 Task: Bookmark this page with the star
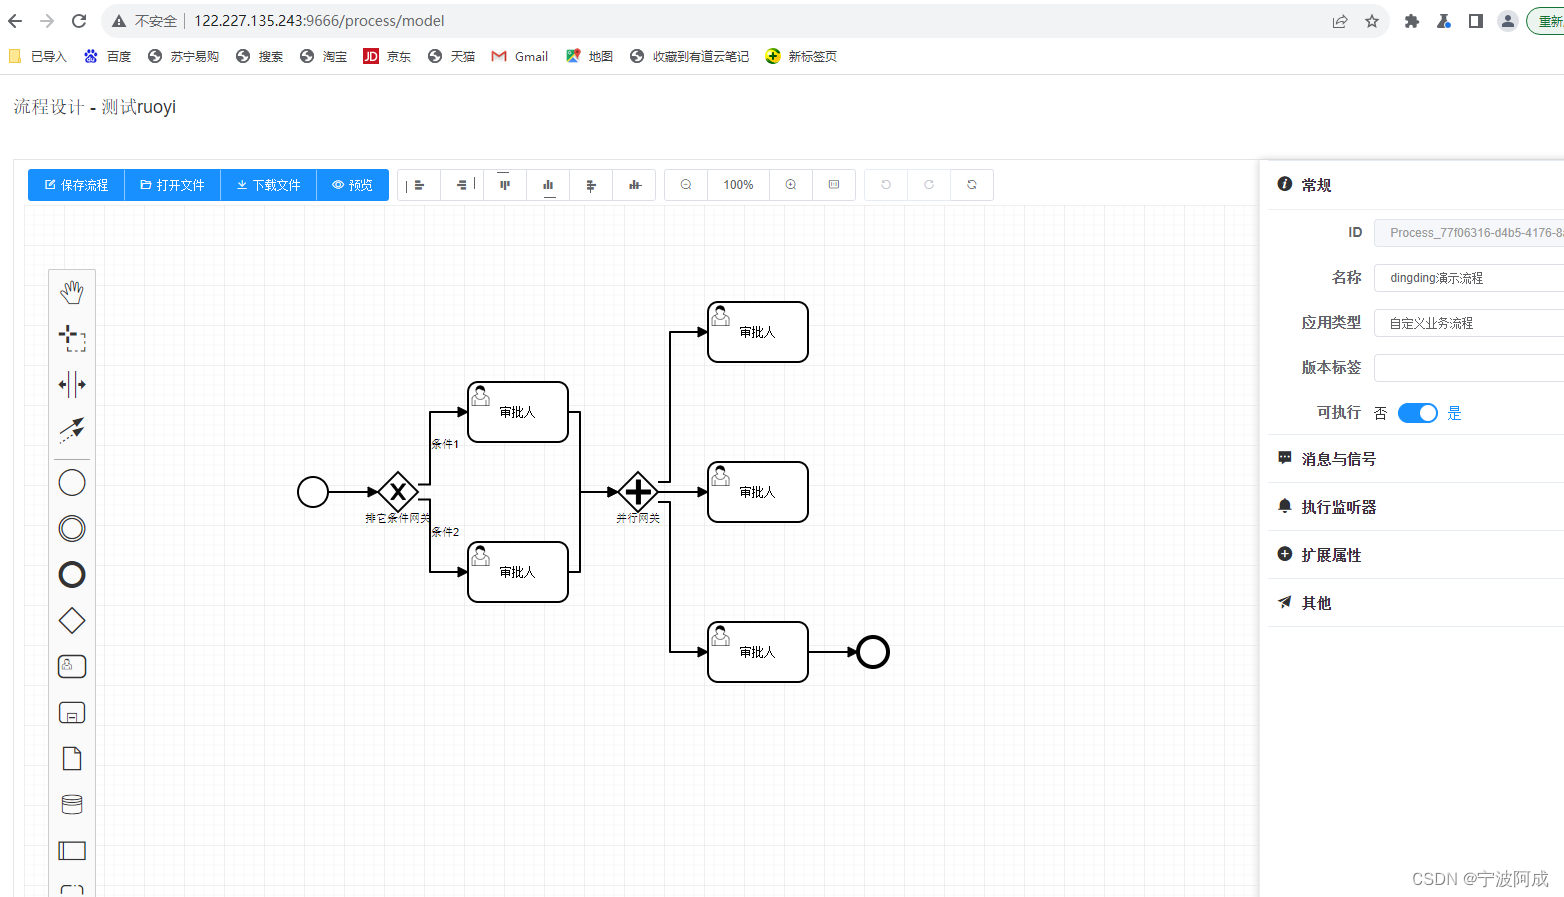1372,21
